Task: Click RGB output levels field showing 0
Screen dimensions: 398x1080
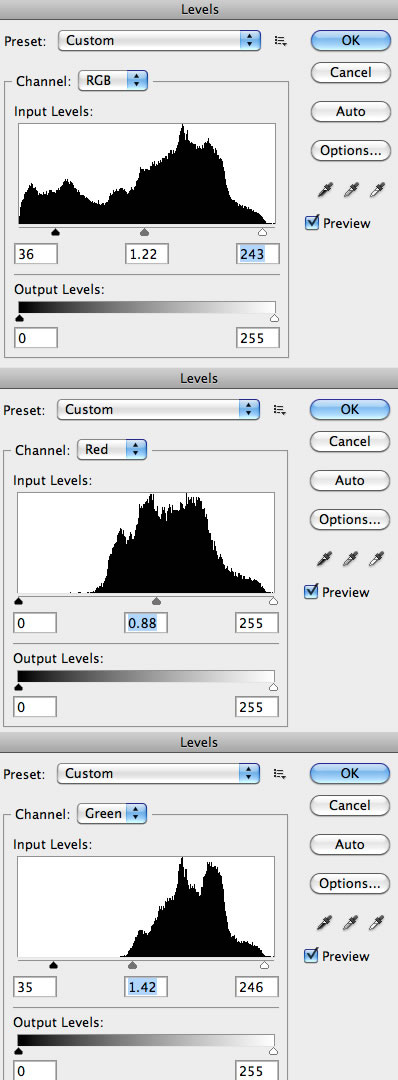Action: [x=36, y=338]
